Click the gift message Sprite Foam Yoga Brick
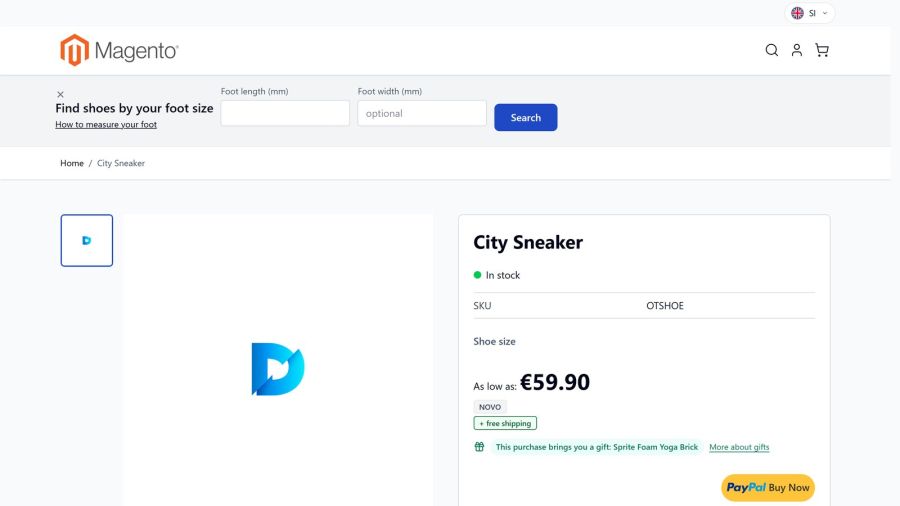Viewport: 900px width, 506px height. coord(597,447)
